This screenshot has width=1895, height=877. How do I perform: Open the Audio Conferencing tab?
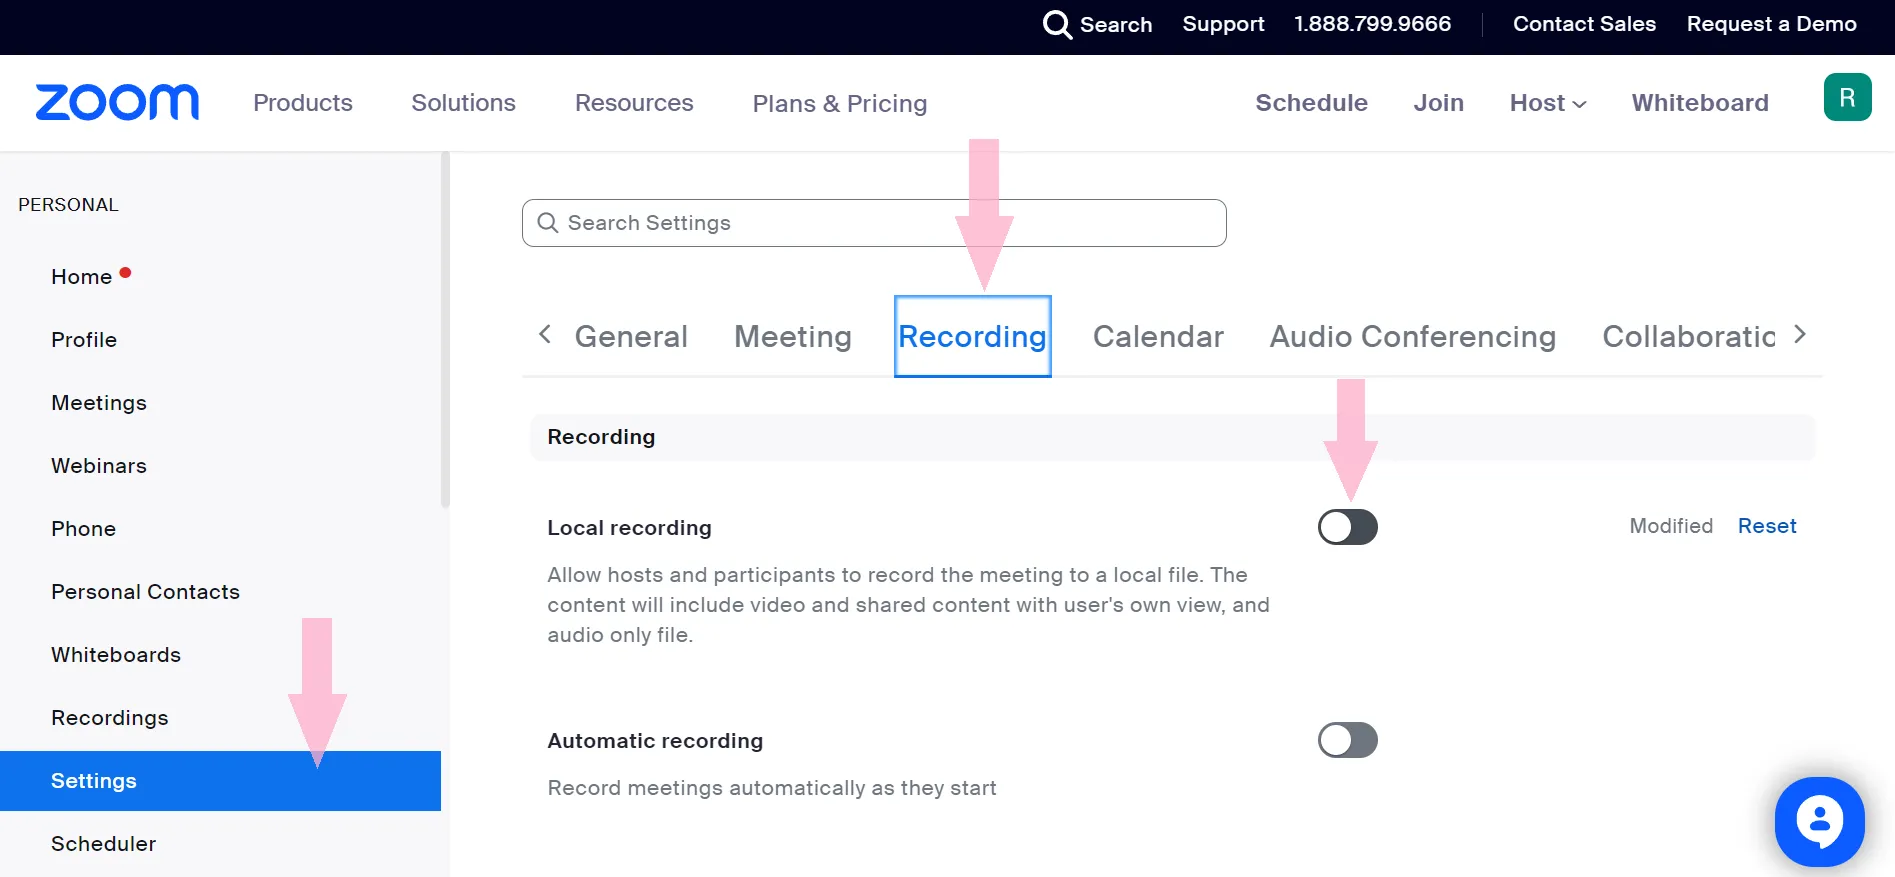pyautogui.click(x=1412, y=337)
